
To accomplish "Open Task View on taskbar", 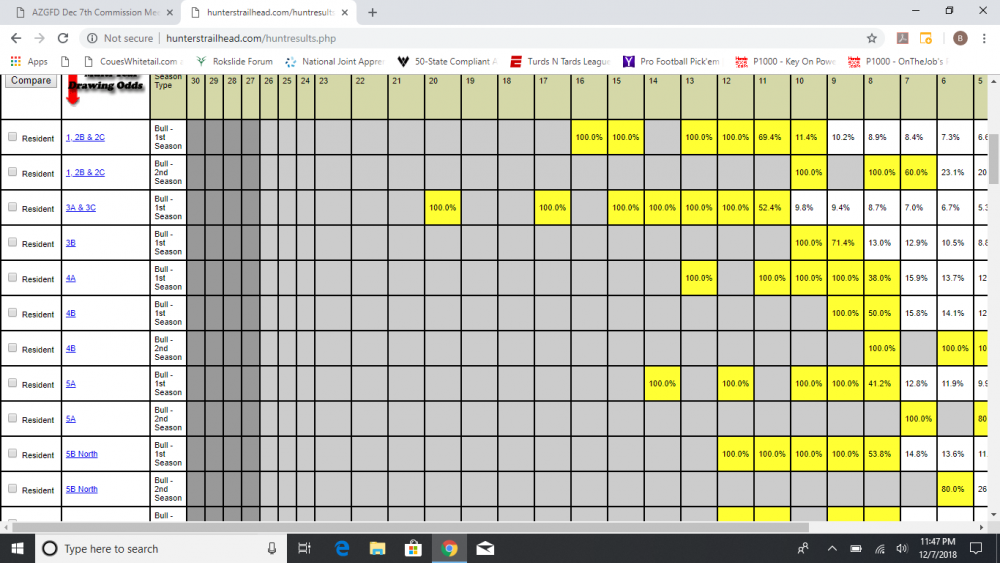I will point(304,548).
